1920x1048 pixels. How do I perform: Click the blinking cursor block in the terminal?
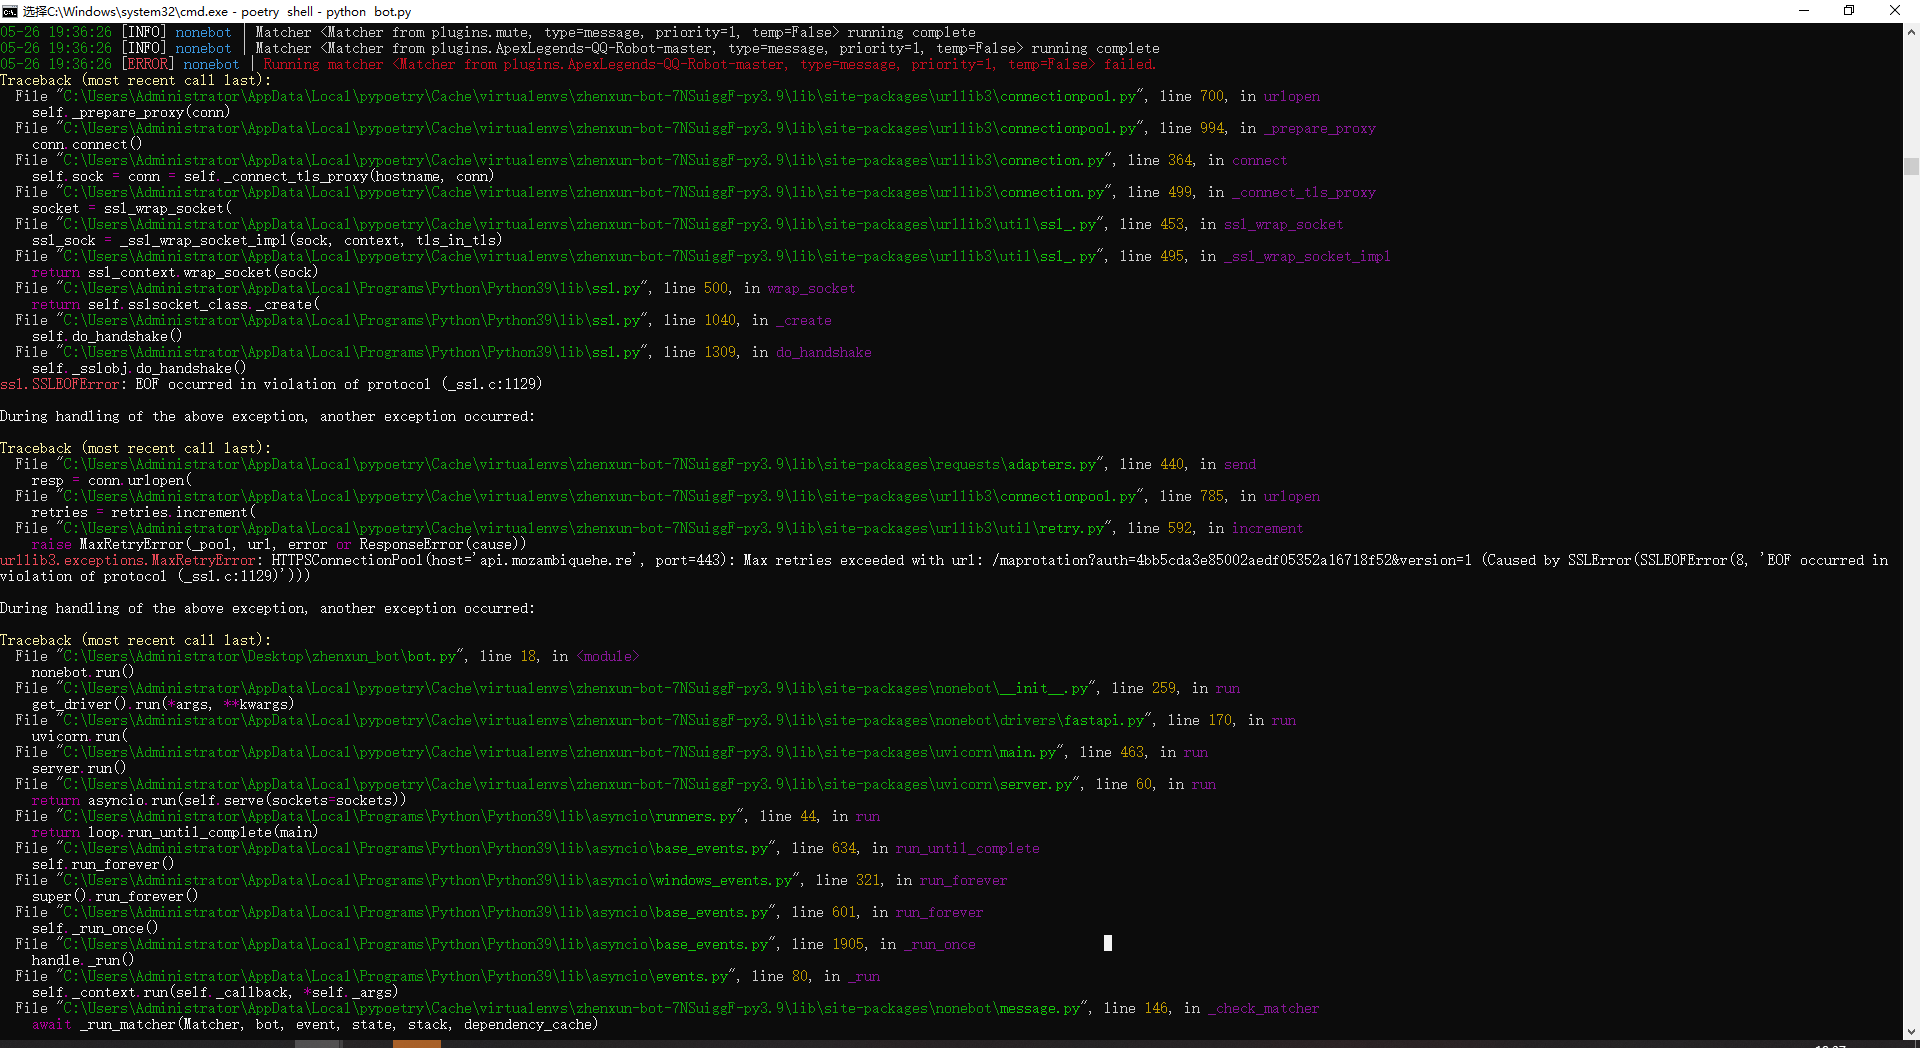1107,943
